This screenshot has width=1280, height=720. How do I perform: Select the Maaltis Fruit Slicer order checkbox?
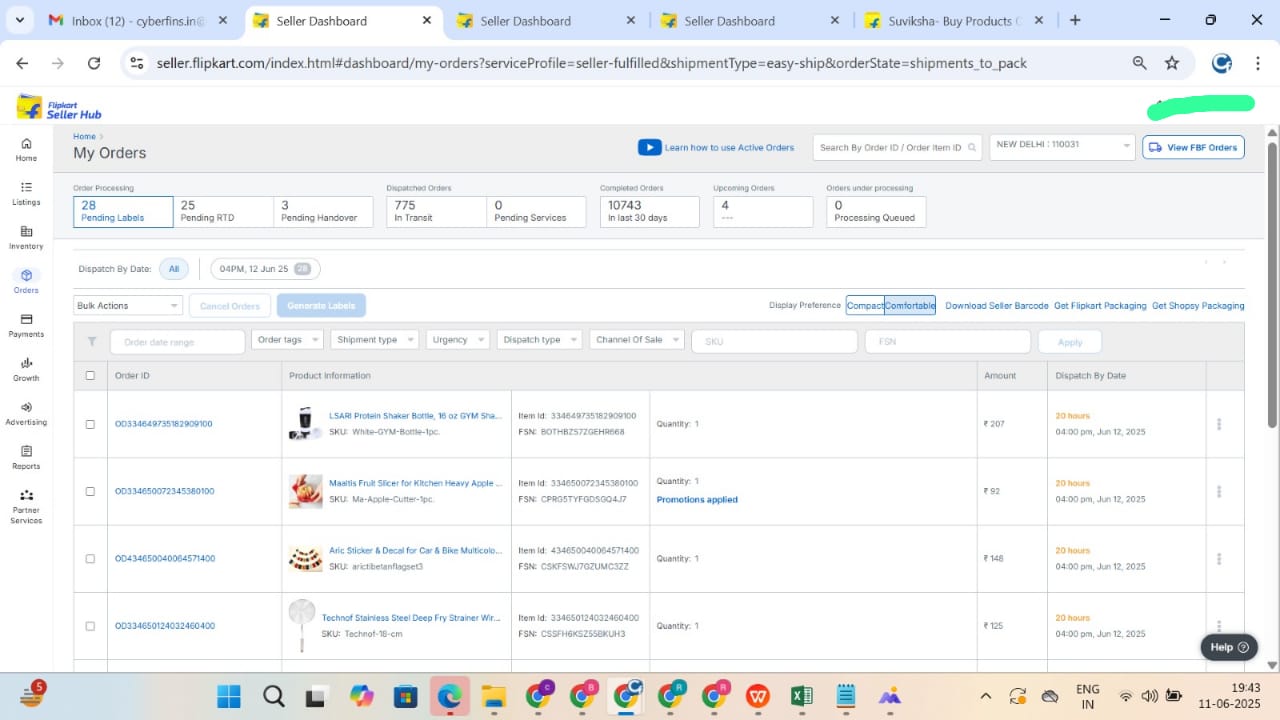90,491
